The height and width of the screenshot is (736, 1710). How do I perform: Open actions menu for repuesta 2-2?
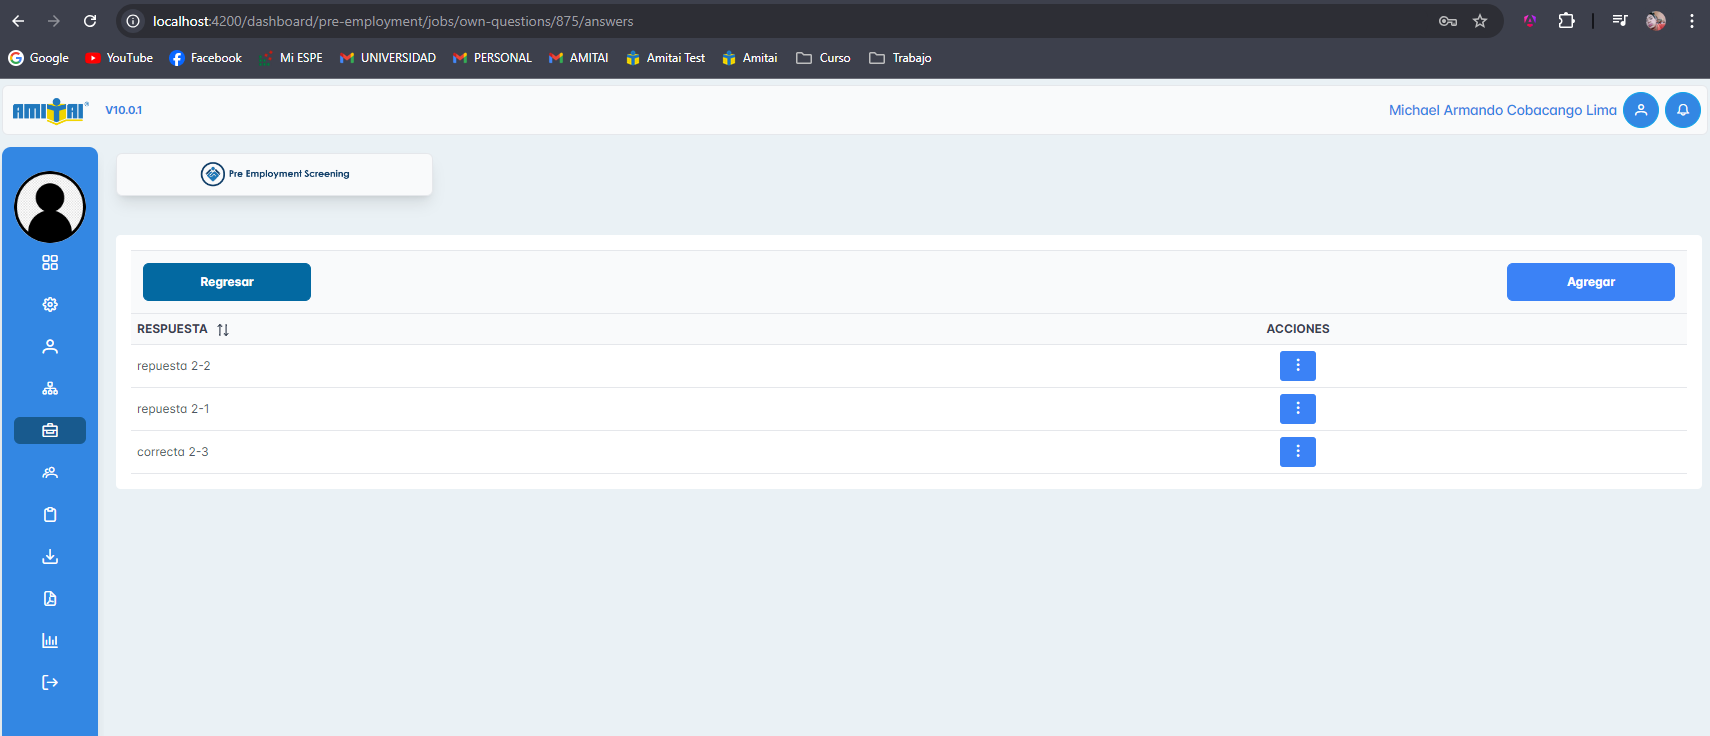tap(1297, 366)
